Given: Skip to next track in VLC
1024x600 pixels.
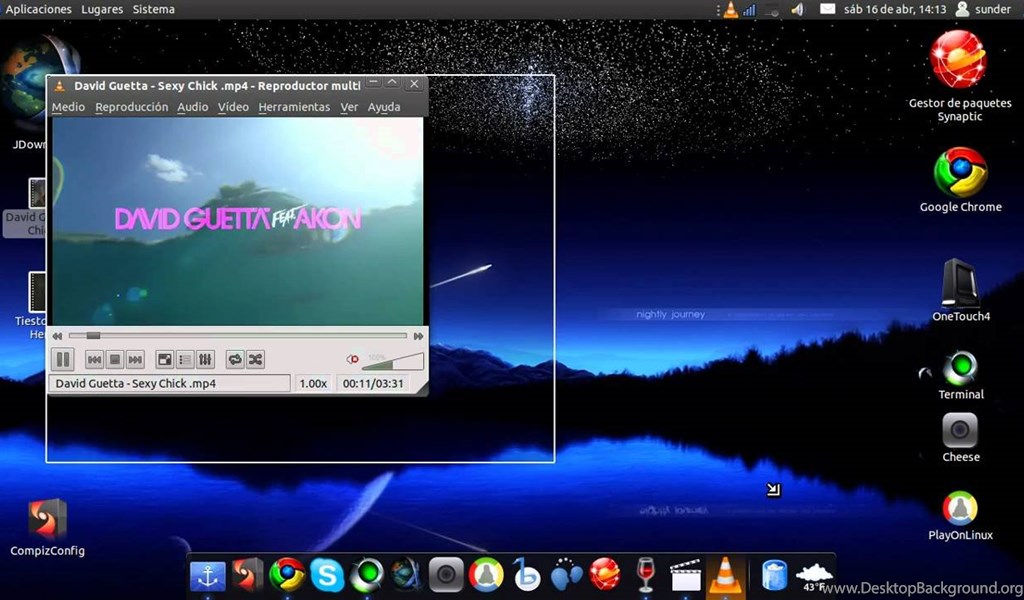Looking at the screenshot, I should [x=135, y=359].
